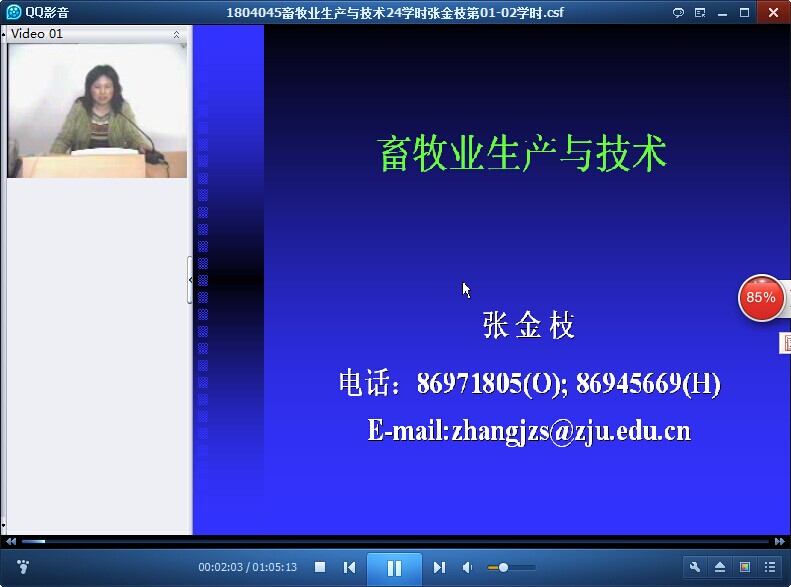
Task: Open the footprint history icon
Action: pos(23,567)
